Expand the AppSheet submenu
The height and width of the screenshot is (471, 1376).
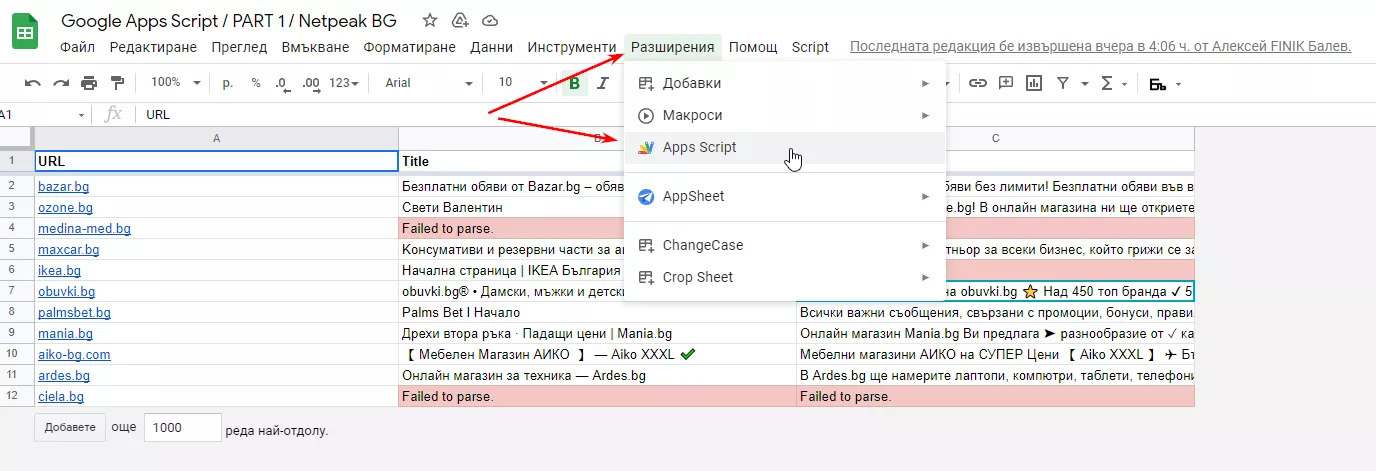pyautogui.click(x=926, y=196)
